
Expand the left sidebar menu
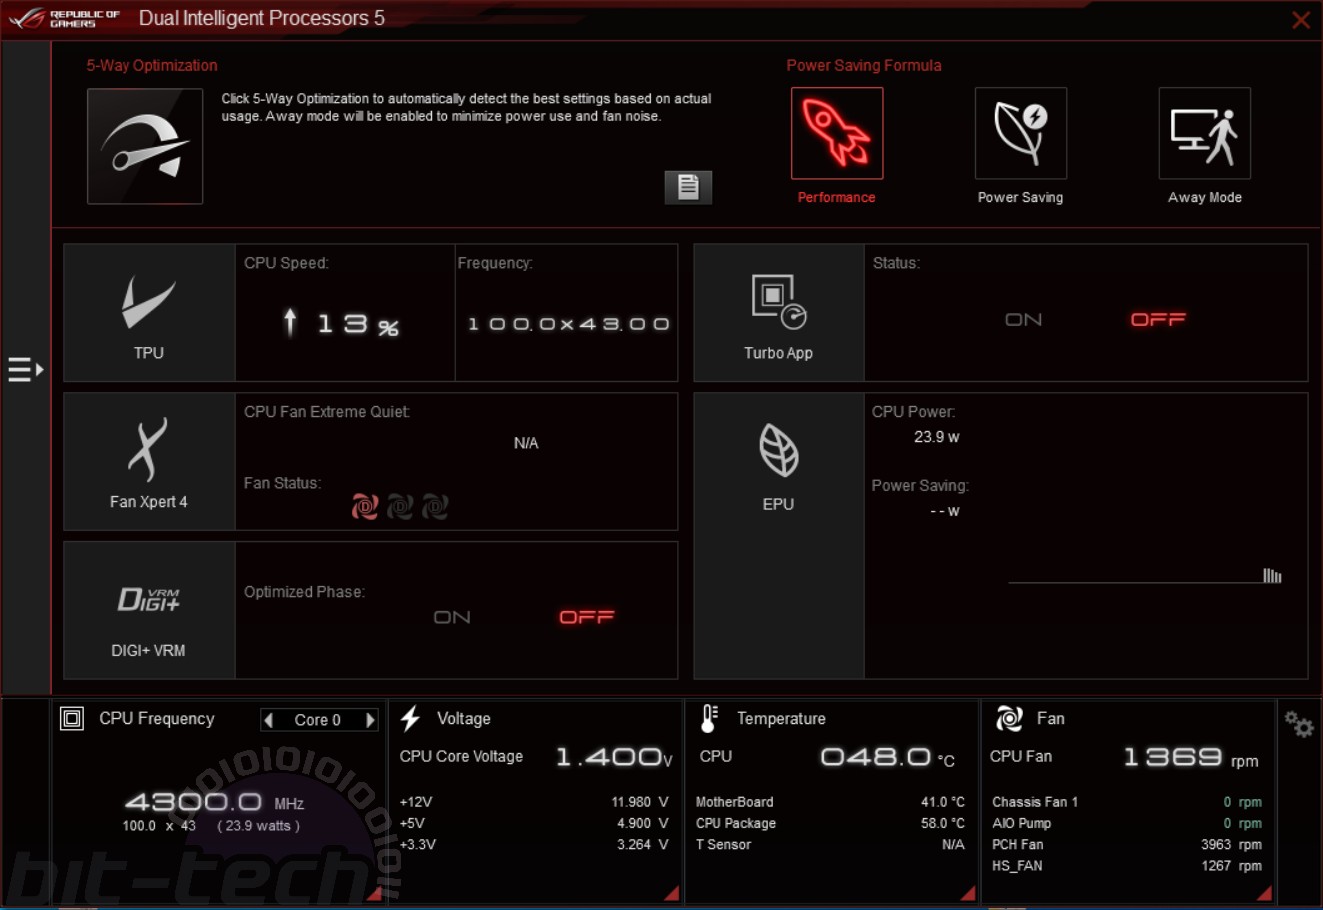pyautogui.click(x=26, y=370)
